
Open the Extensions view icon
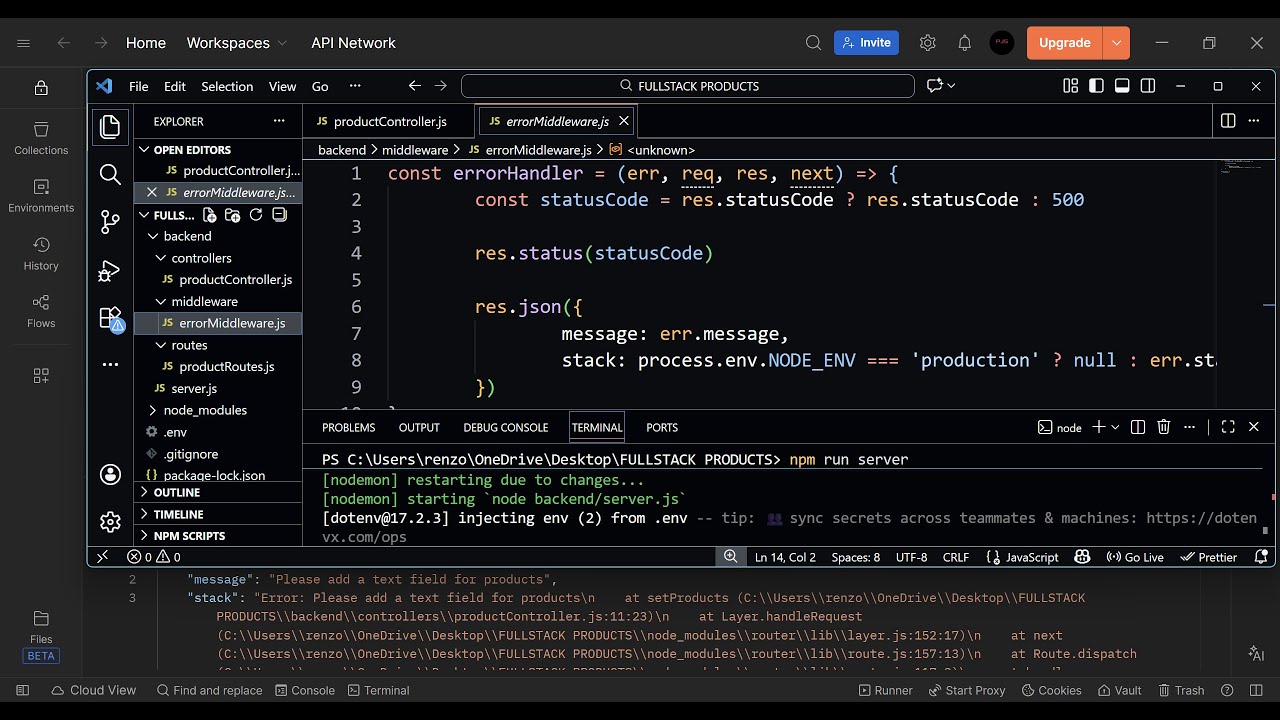tap(110, 318)
